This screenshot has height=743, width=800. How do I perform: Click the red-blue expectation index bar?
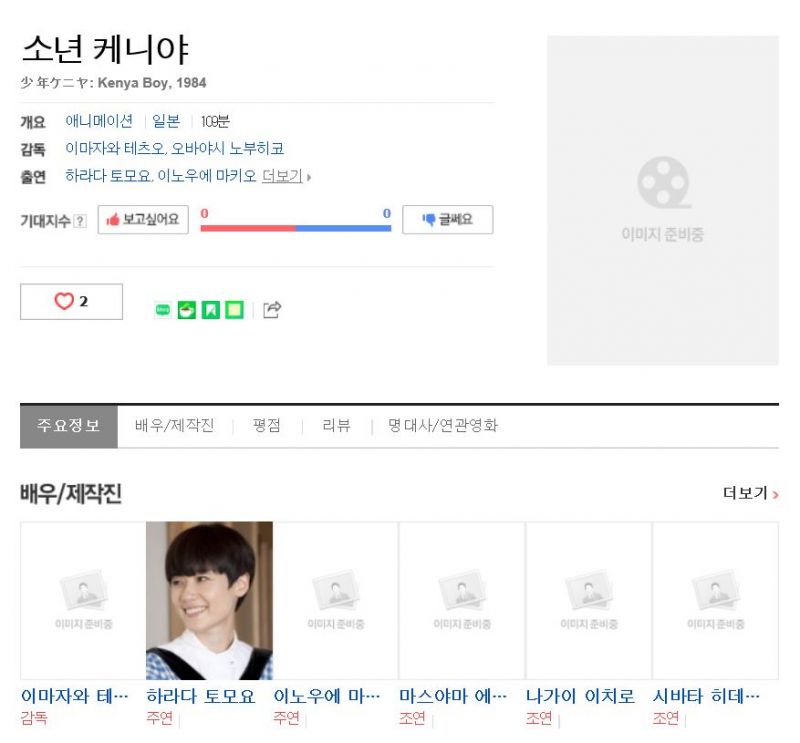pyautogui.click(x=296, y=228)
